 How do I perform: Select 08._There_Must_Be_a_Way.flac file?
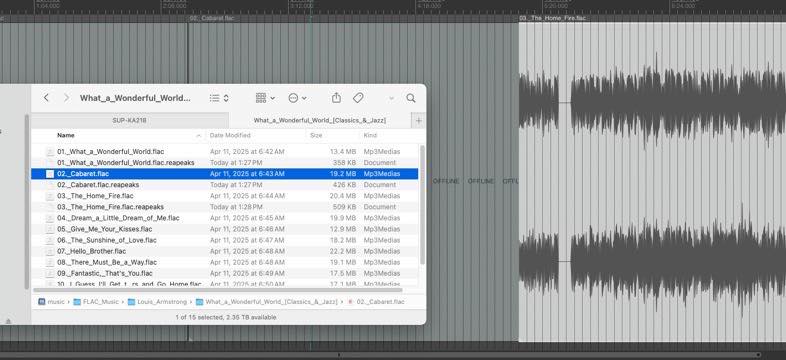(225, 262)
